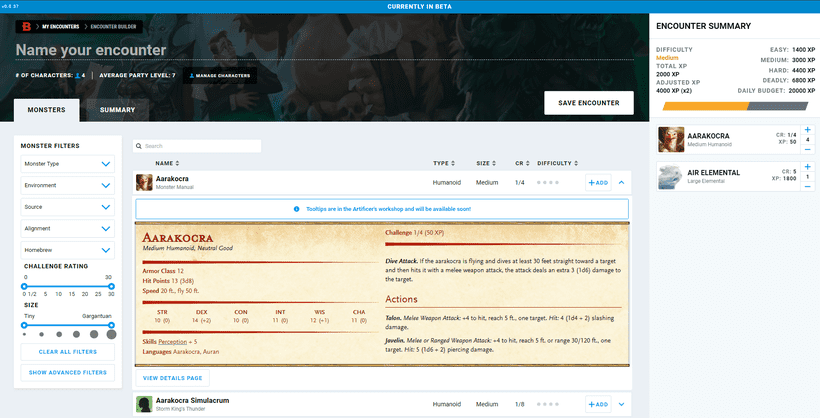Open the Alignment filter dropdown

coord(67,229)
